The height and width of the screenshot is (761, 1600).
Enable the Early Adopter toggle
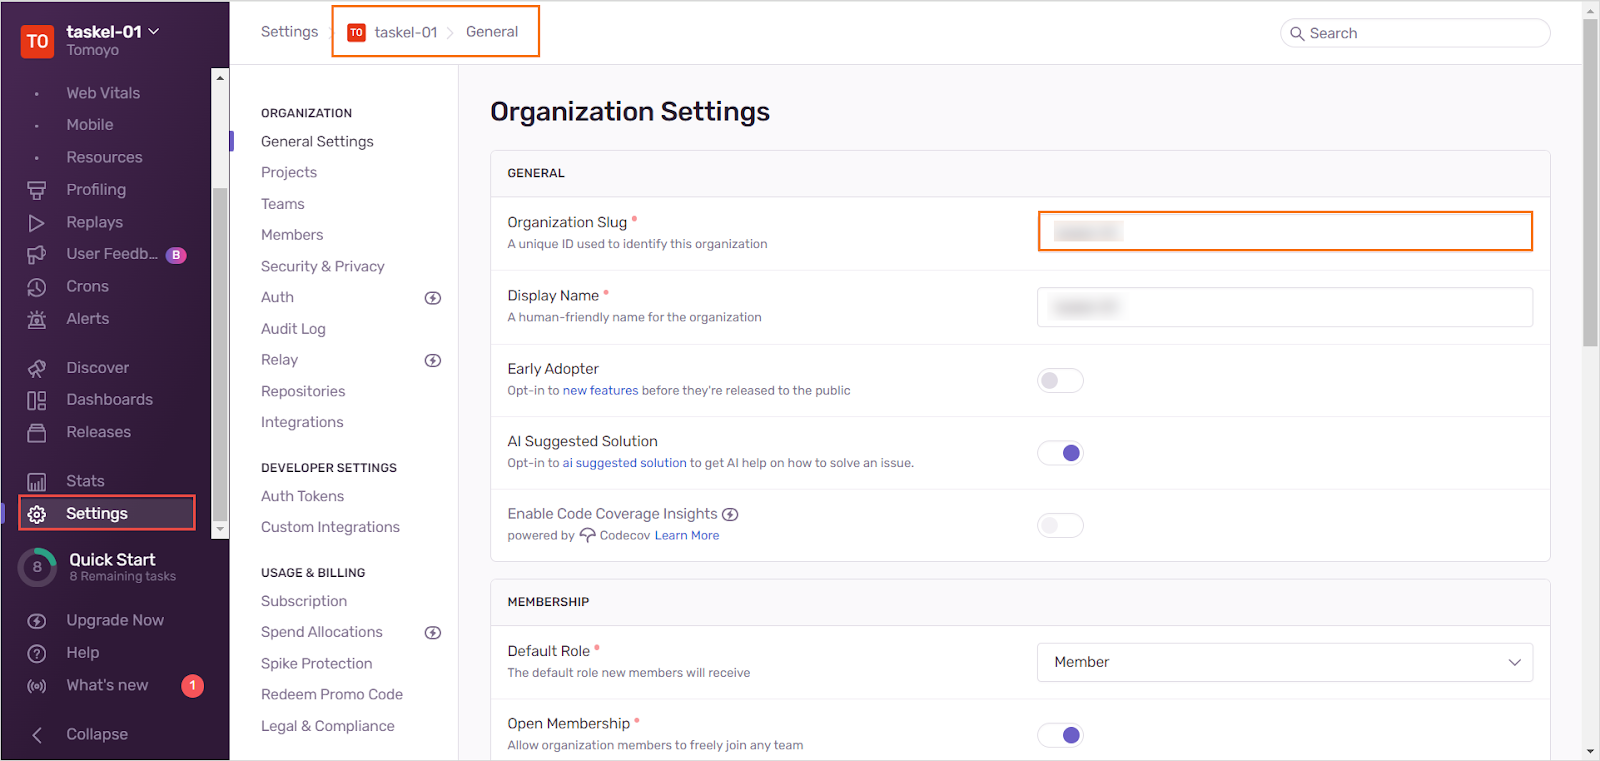tap(1060, 381)
